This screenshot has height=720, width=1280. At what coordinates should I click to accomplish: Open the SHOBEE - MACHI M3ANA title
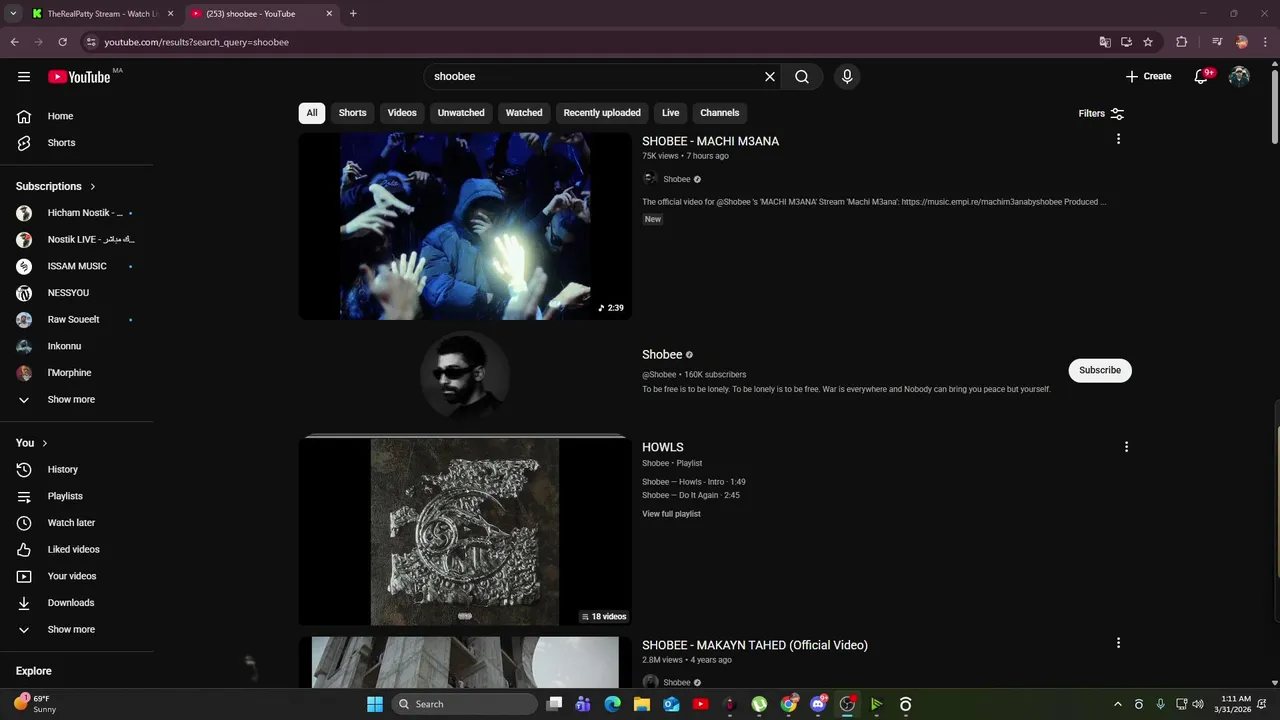coord(710,141)
